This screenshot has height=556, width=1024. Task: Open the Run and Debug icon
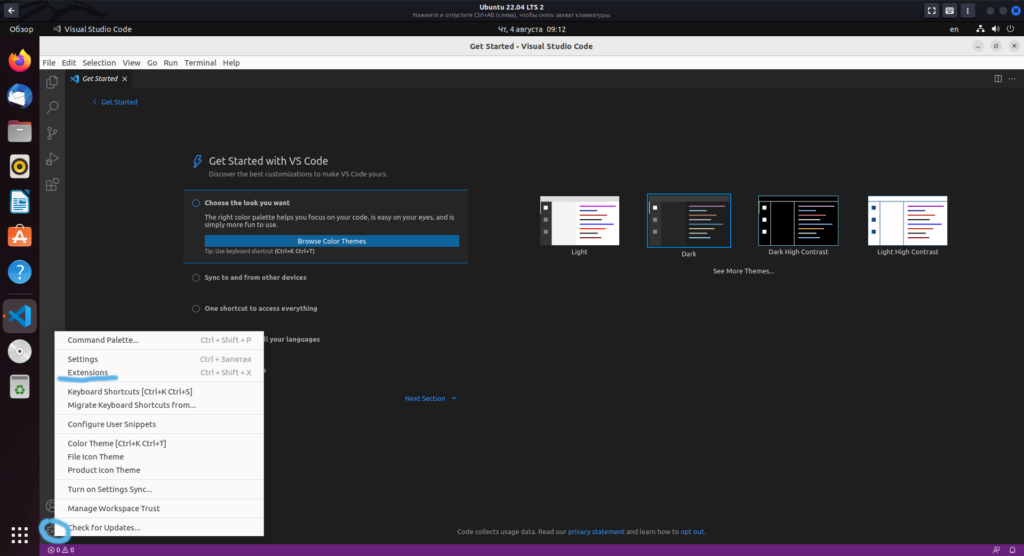[x=52, y=159]
